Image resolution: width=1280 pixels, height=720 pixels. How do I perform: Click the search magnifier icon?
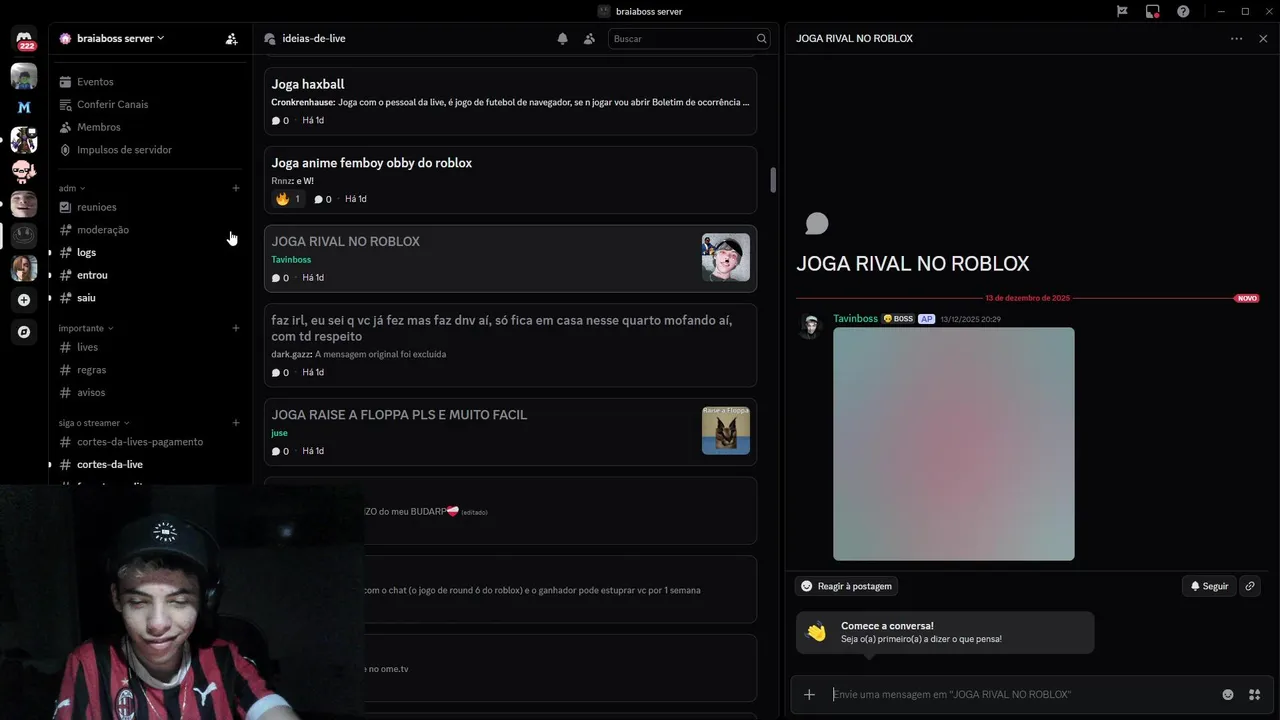[x=762, y=39]
